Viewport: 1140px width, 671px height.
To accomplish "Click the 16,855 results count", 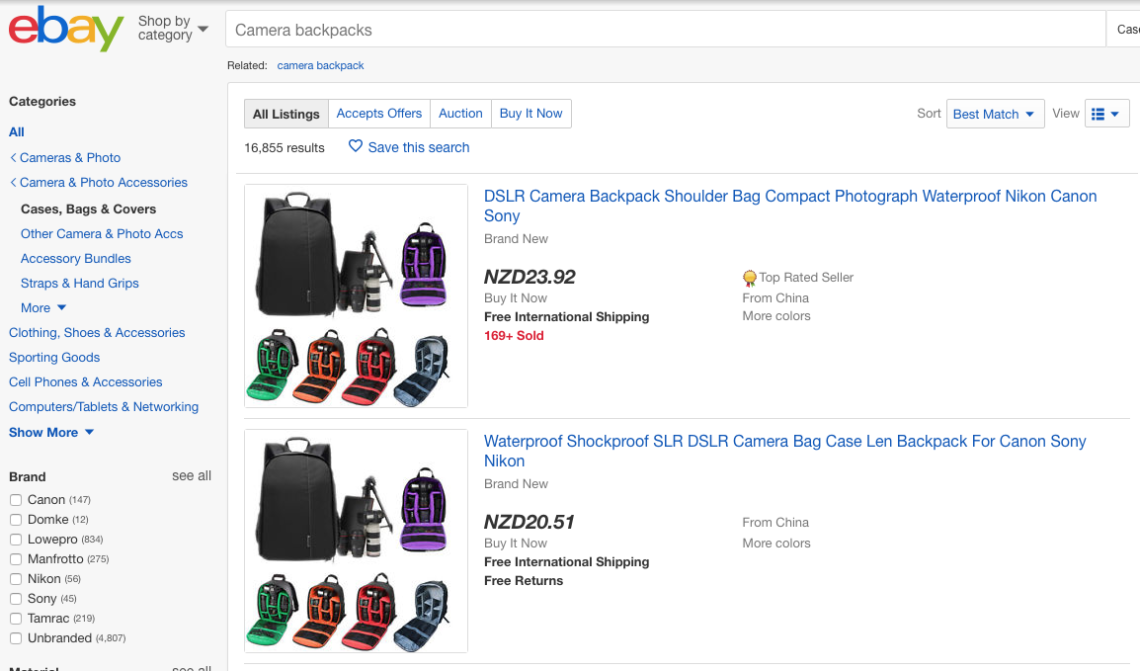I will point(284,148).
